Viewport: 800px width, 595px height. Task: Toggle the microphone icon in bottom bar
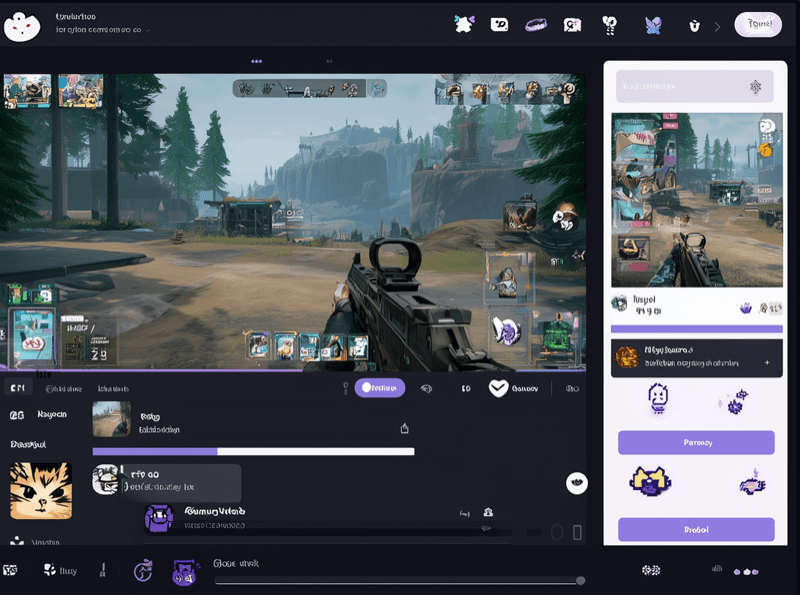click(103, 570)
